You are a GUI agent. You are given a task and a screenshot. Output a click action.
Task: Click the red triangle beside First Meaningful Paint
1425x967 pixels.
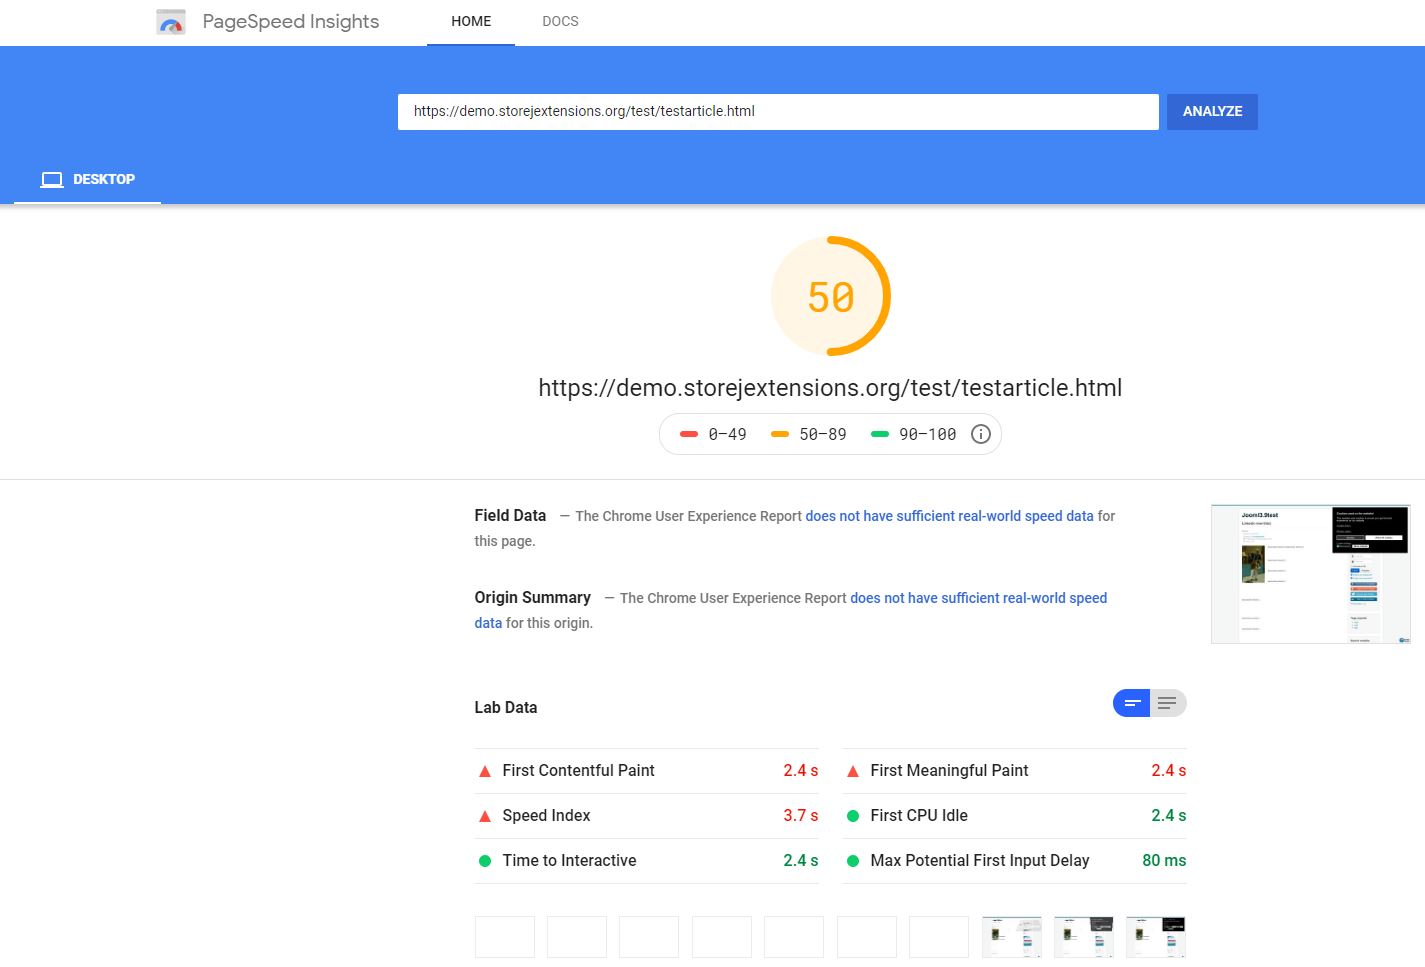(x=853, y=771)
